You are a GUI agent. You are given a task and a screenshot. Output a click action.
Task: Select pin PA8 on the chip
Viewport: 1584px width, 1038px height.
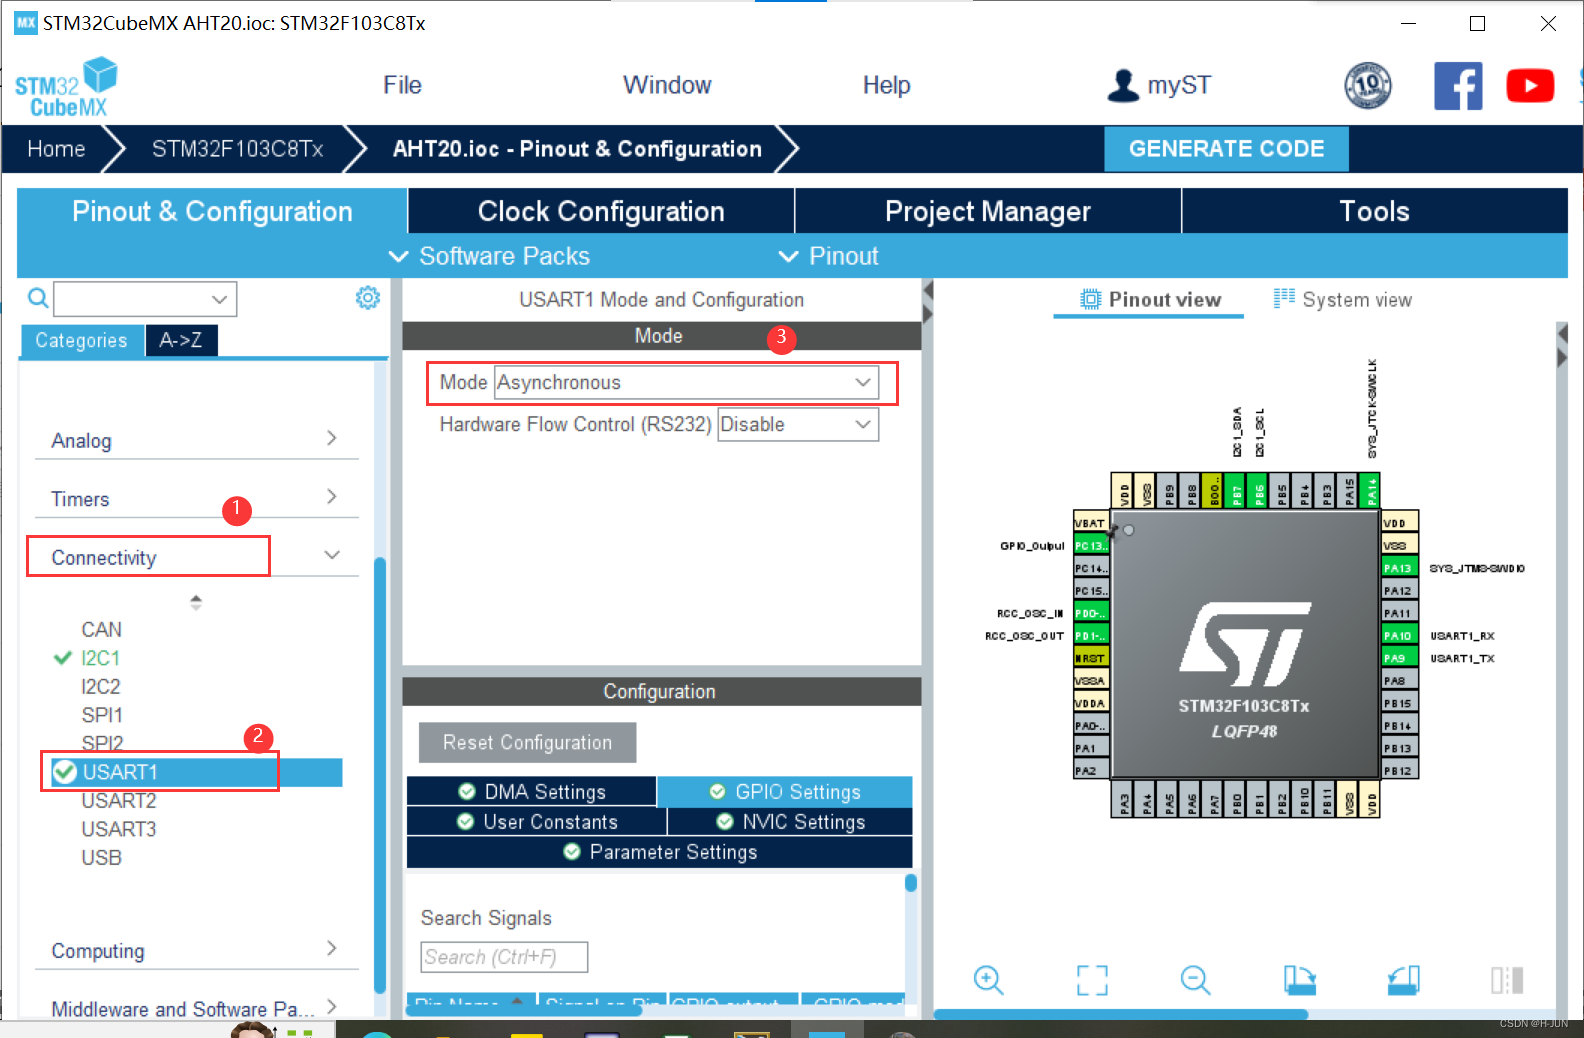click(1398, 681)
